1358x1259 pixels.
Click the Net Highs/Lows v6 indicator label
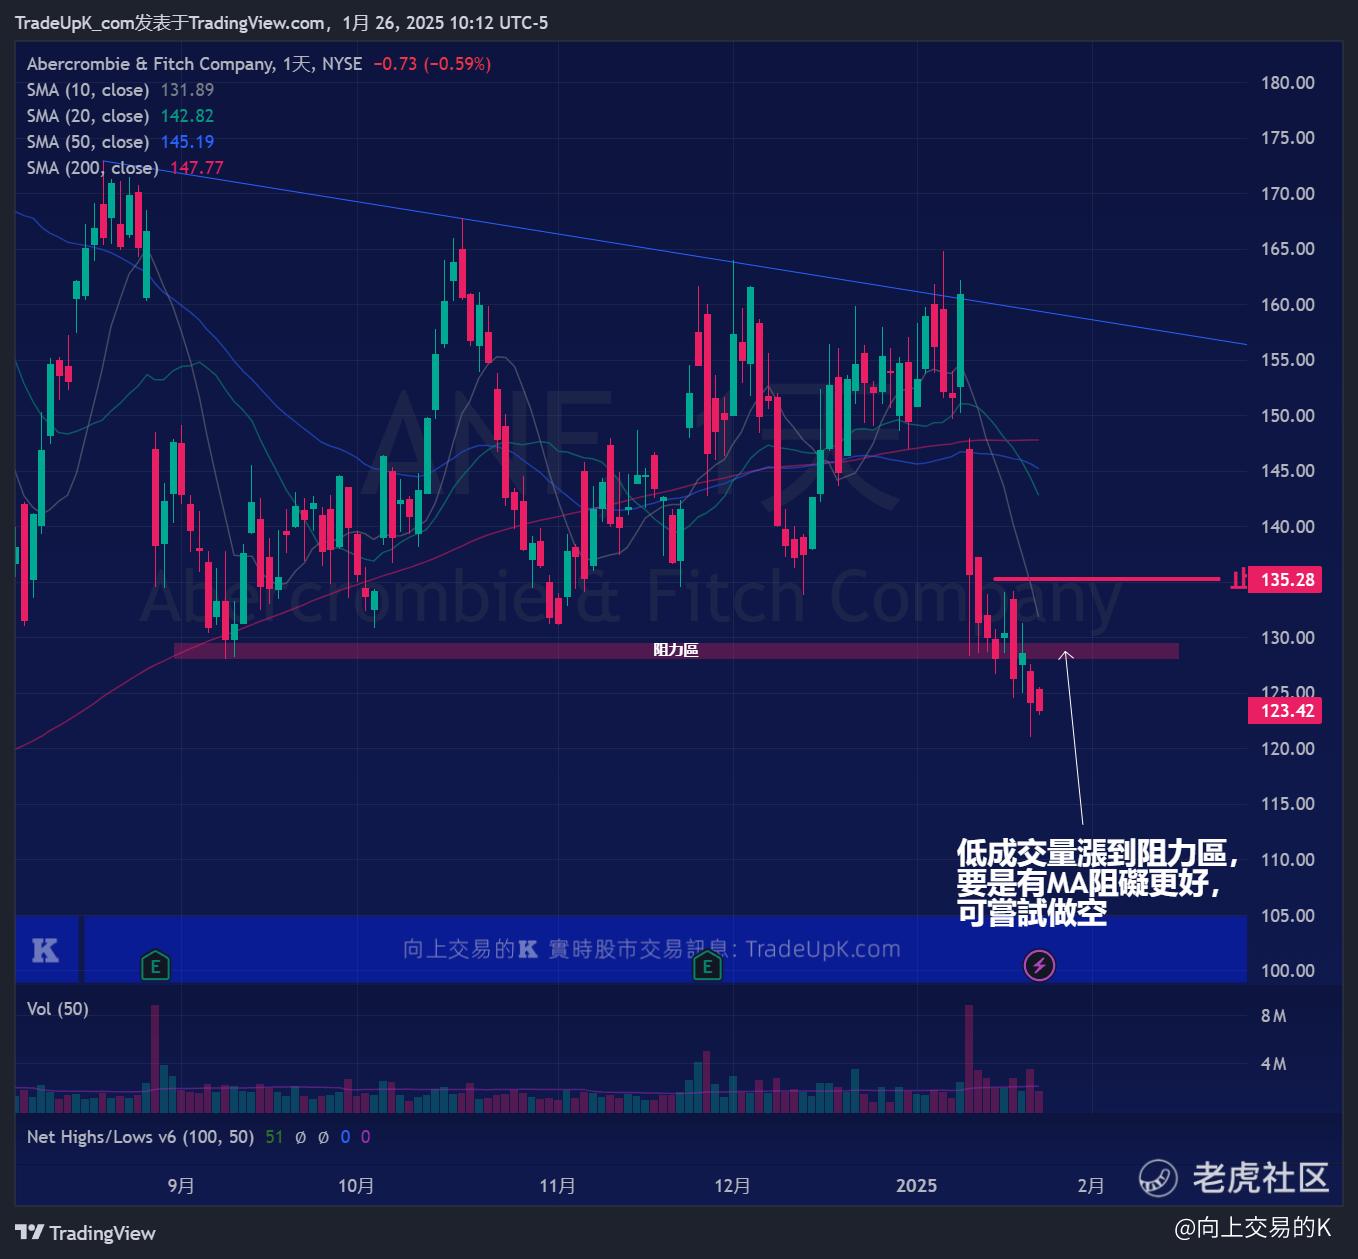pyautogui.click(x=140, y=1137)
